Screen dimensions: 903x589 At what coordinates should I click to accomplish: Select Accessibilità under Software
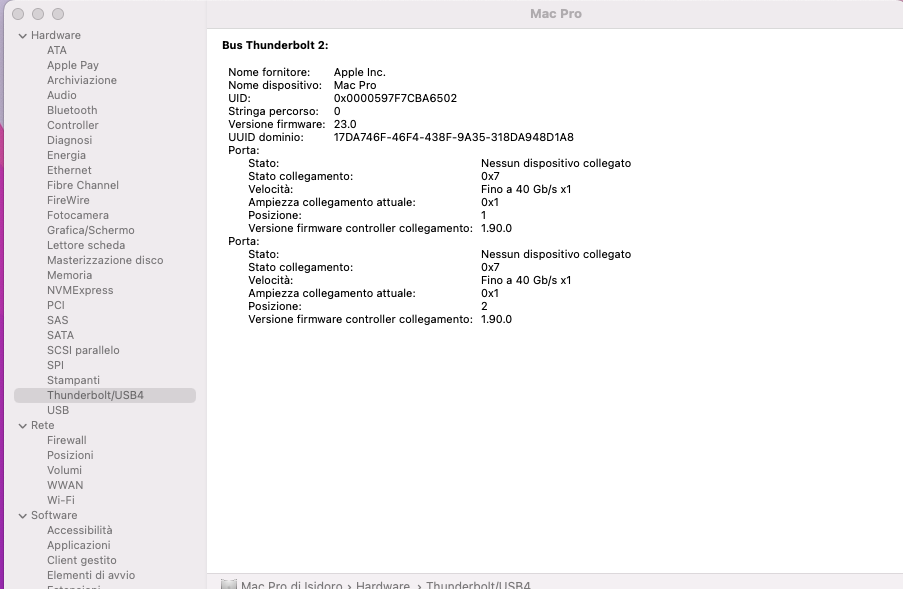[x=79, y=530]
